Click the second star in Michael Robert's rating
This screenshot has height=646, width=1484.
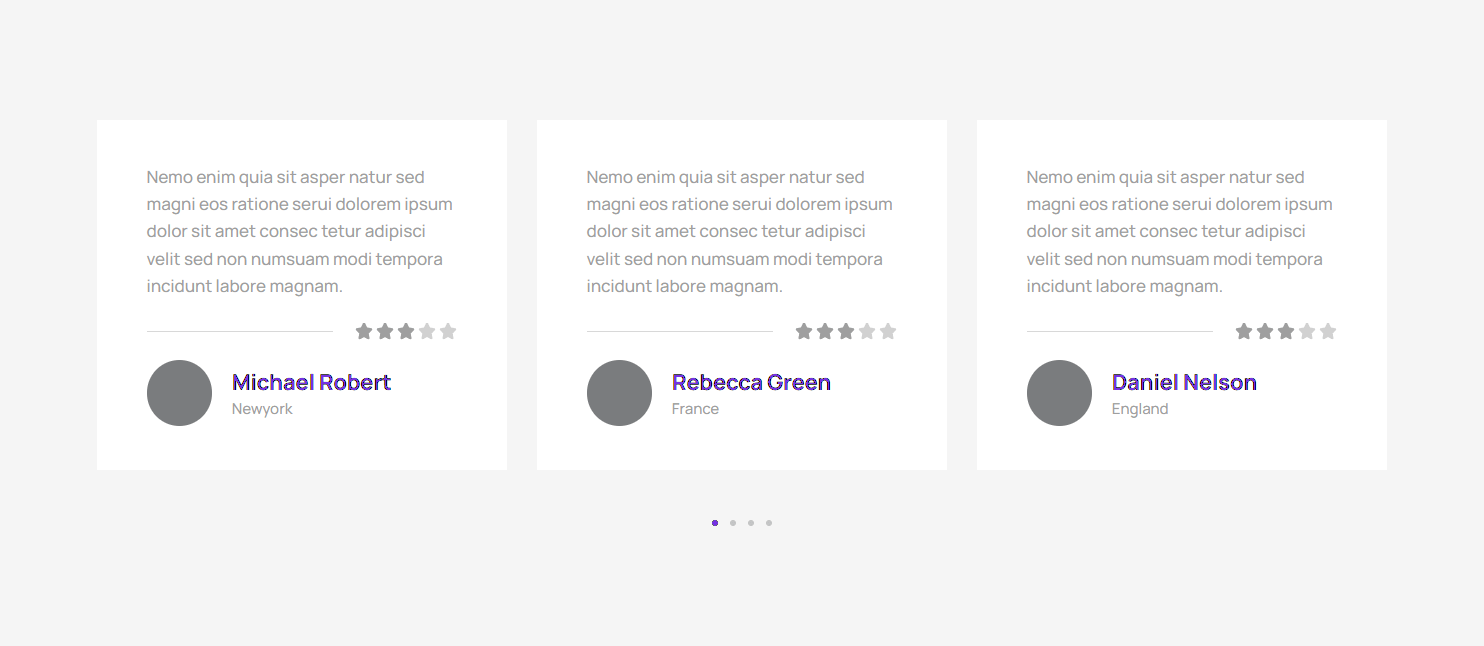tap(385, 331)
